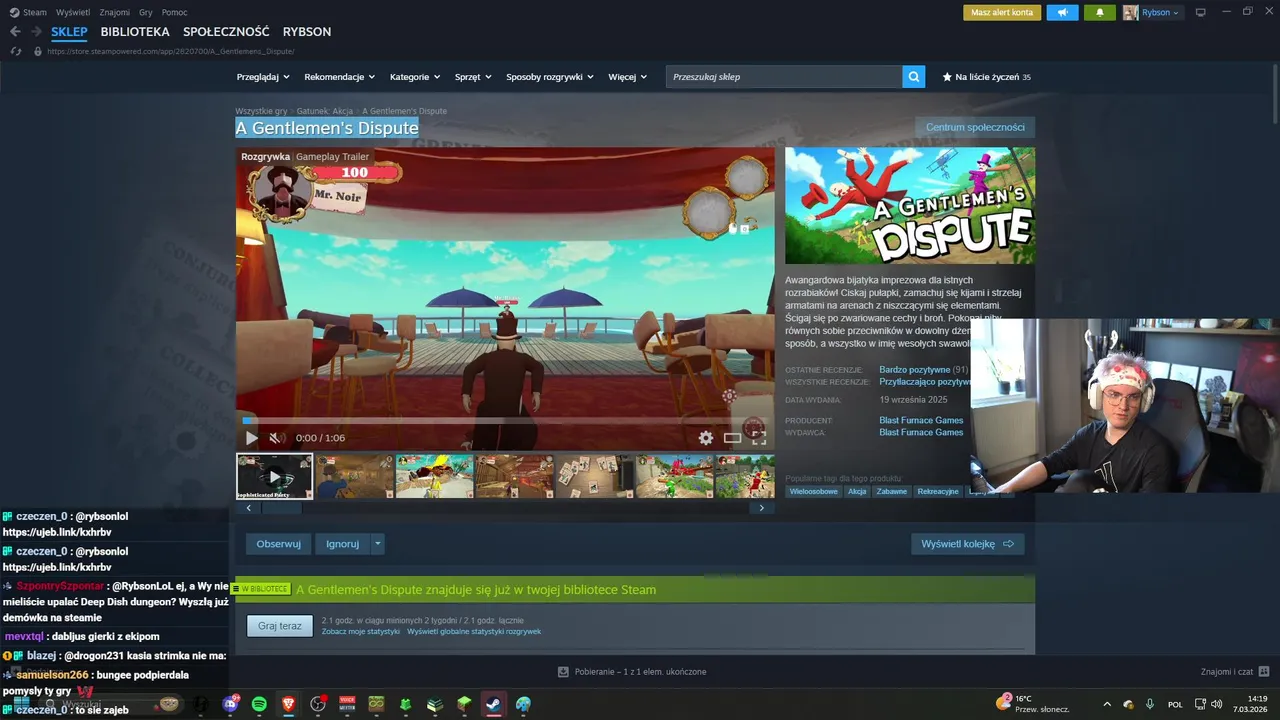Open Wyświetl globalne statystyki rozgrywek link

coord(474,632)
